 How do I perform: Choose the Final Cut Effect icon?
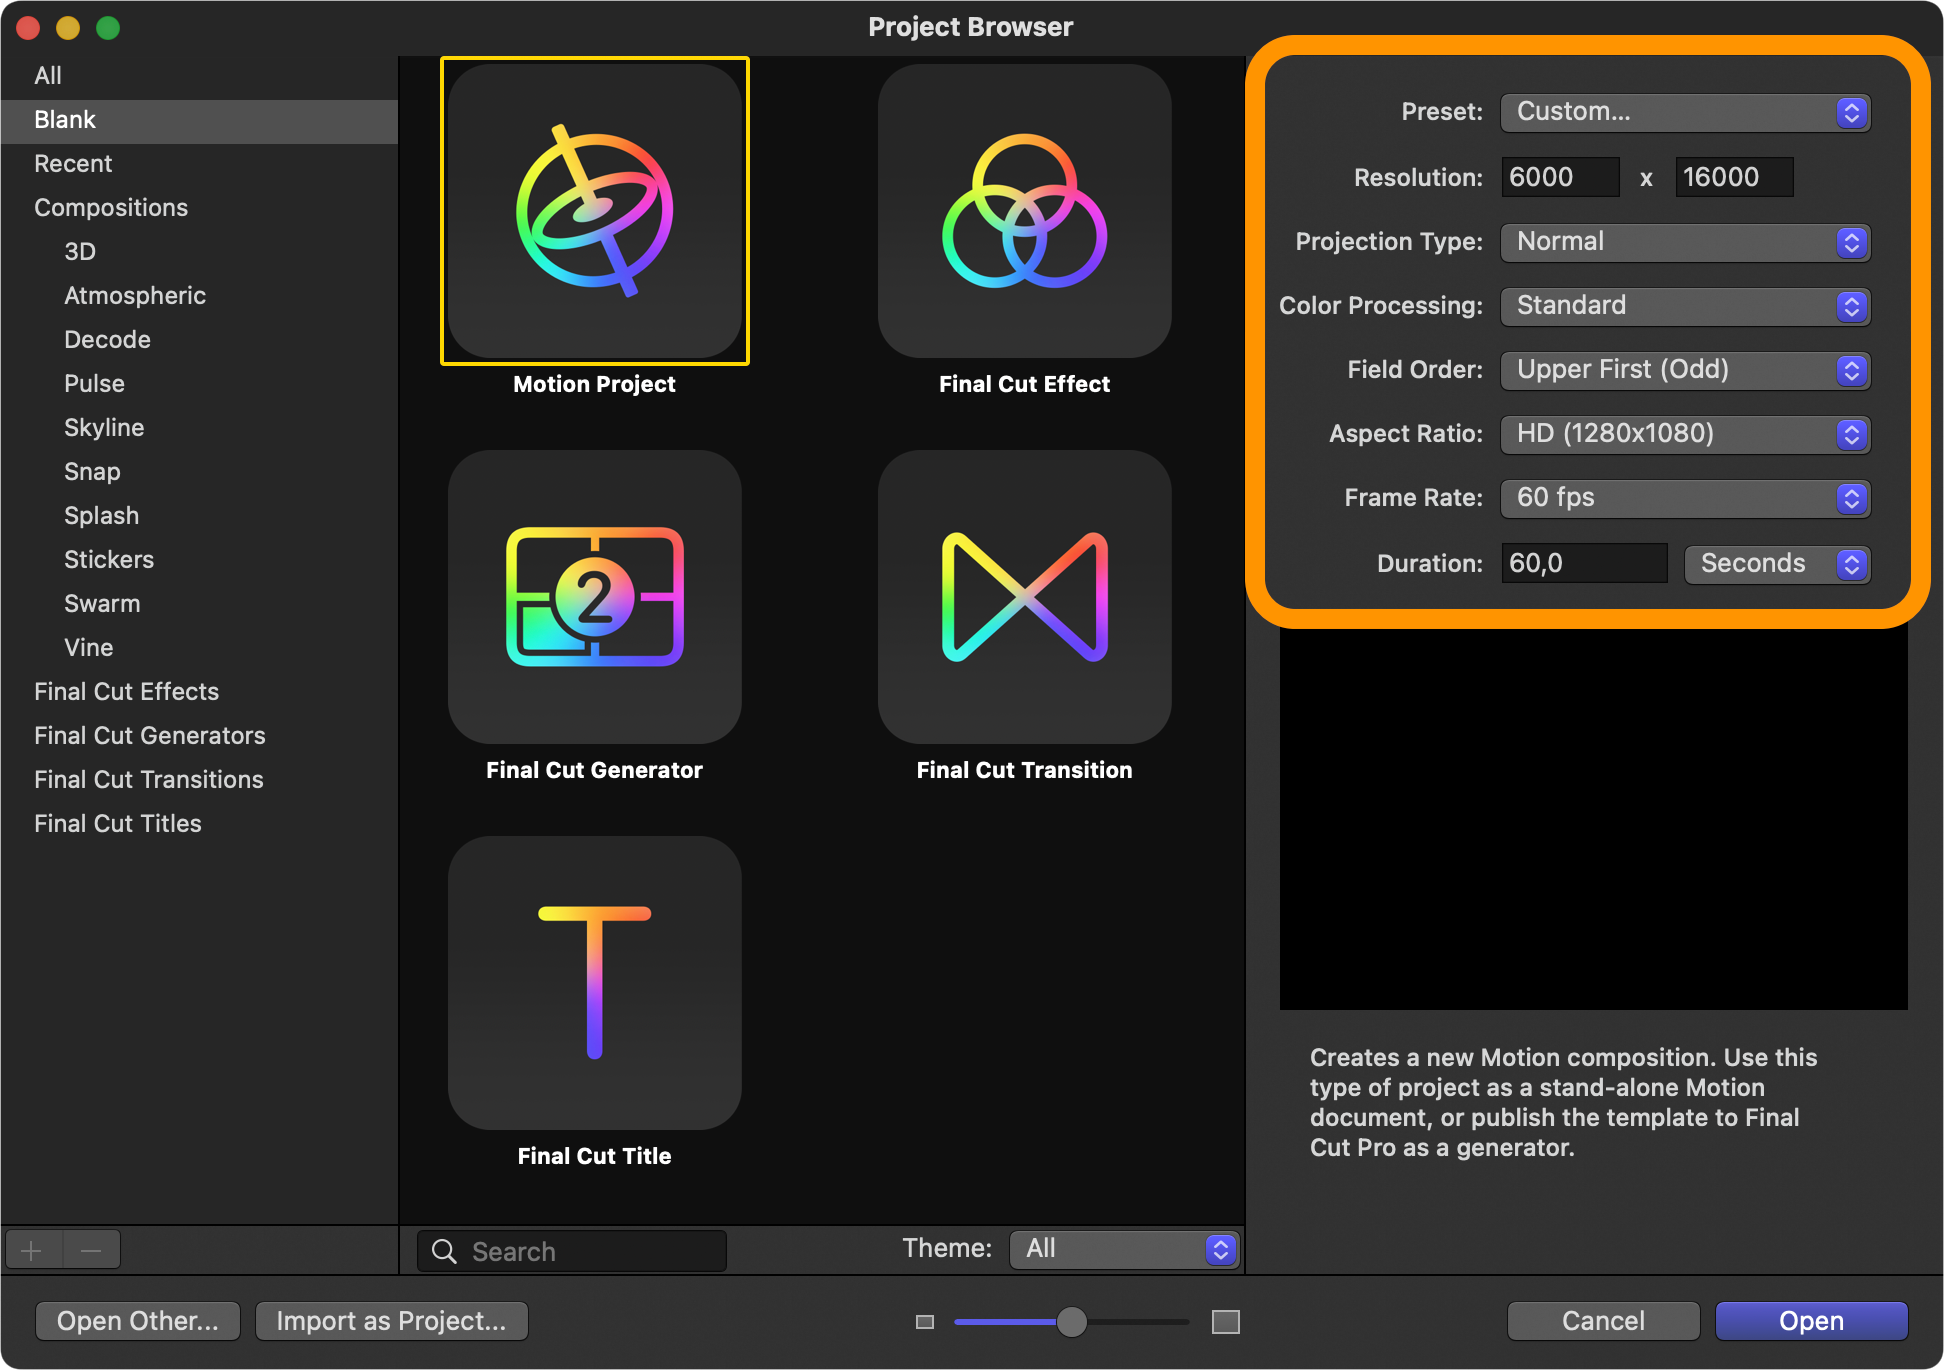1025,211
